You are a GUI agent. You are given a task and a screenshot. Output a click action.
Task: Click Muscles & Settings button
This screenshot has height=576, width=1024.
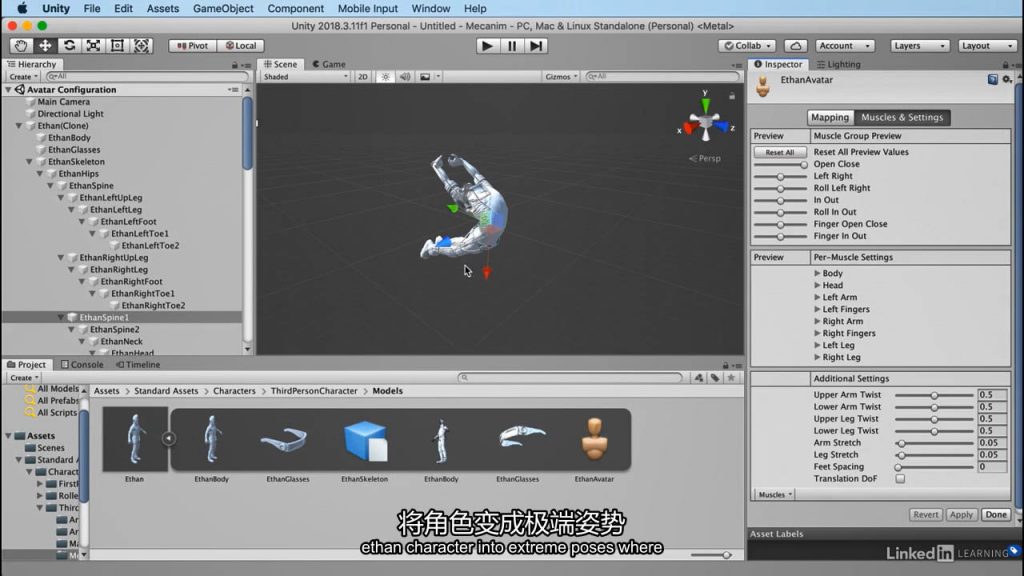902,118
